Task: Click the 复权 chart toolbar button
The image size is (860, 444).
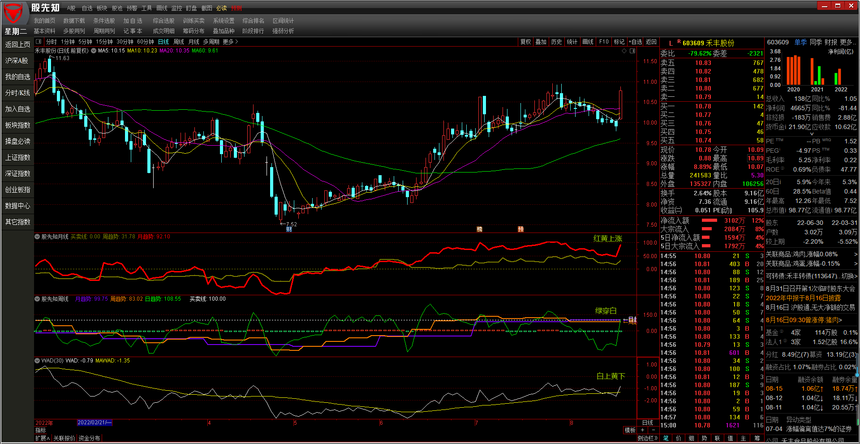Action: 526,42
